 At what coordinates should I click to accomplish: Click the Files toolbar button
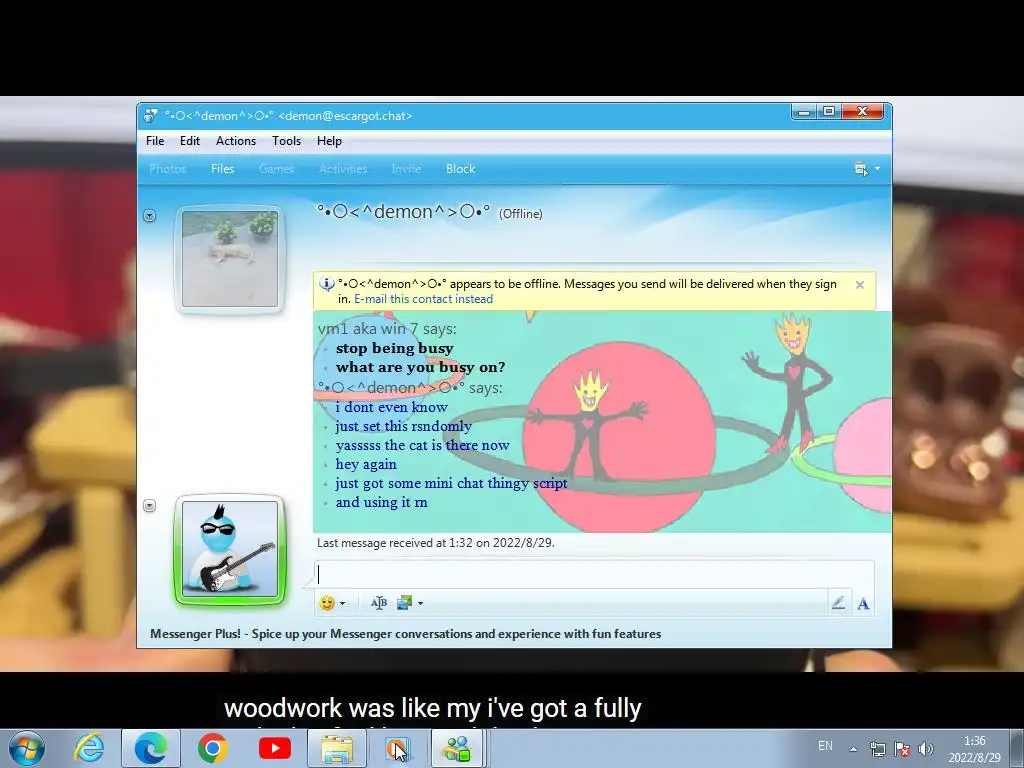pyautogui.click(x=222, y=169)
